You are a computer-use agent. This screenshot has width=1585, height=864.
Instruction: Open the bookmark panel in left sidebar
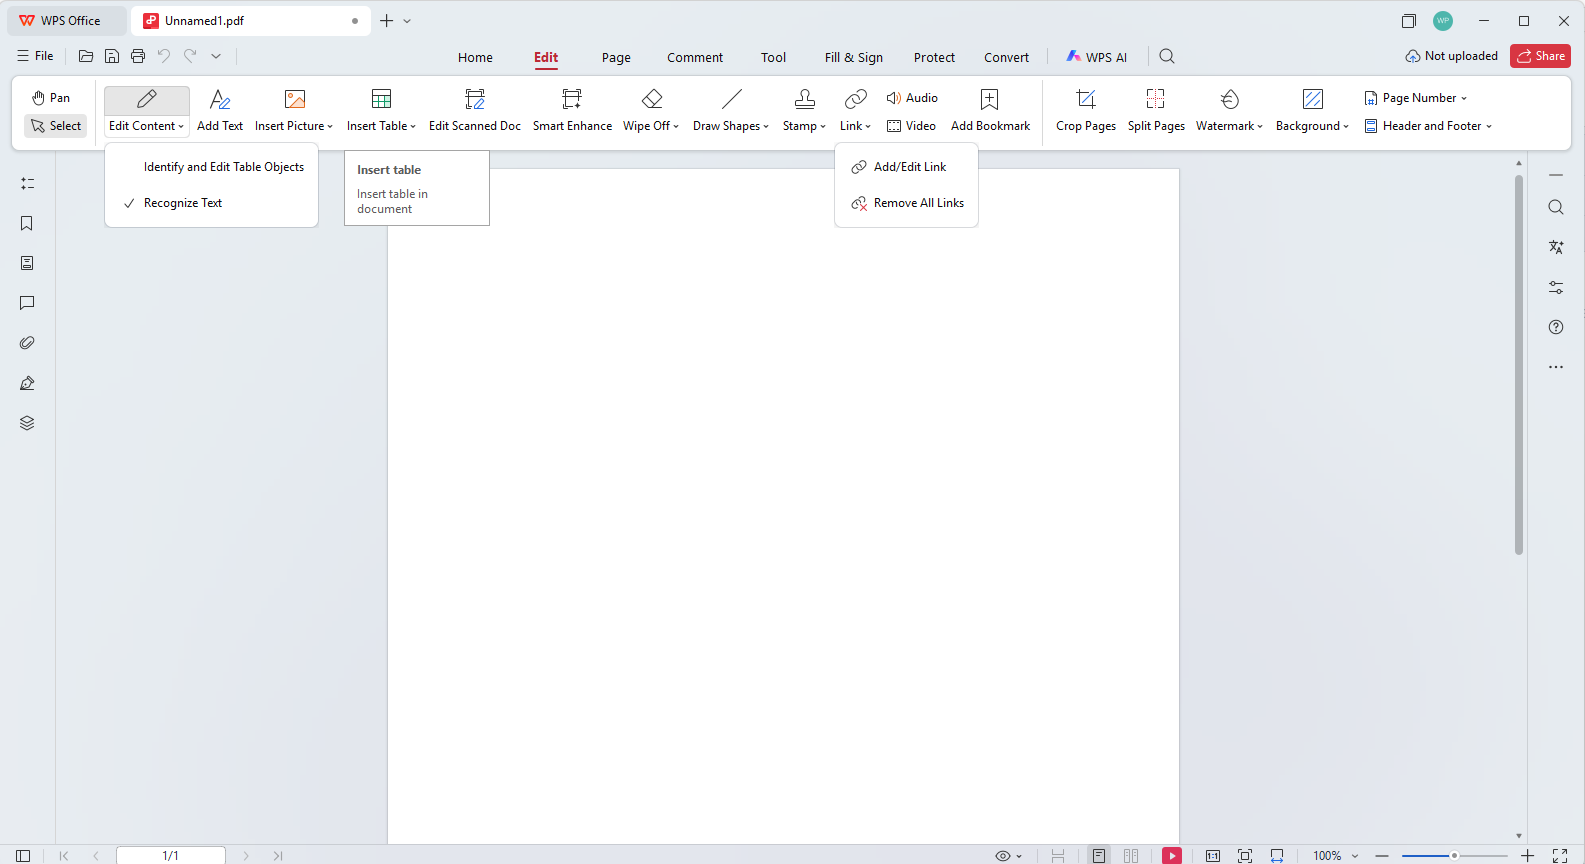[x=27, y=223]
